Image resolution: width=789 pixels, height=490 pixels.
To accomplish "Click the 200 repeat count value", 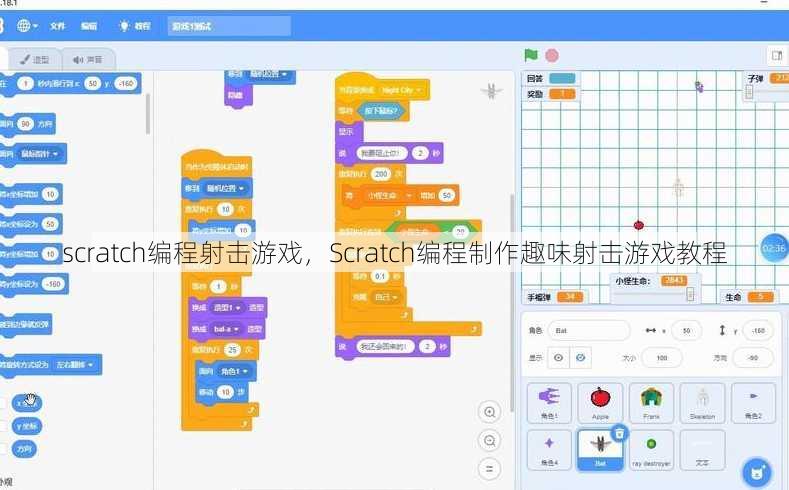I will [x=381, y=174].
